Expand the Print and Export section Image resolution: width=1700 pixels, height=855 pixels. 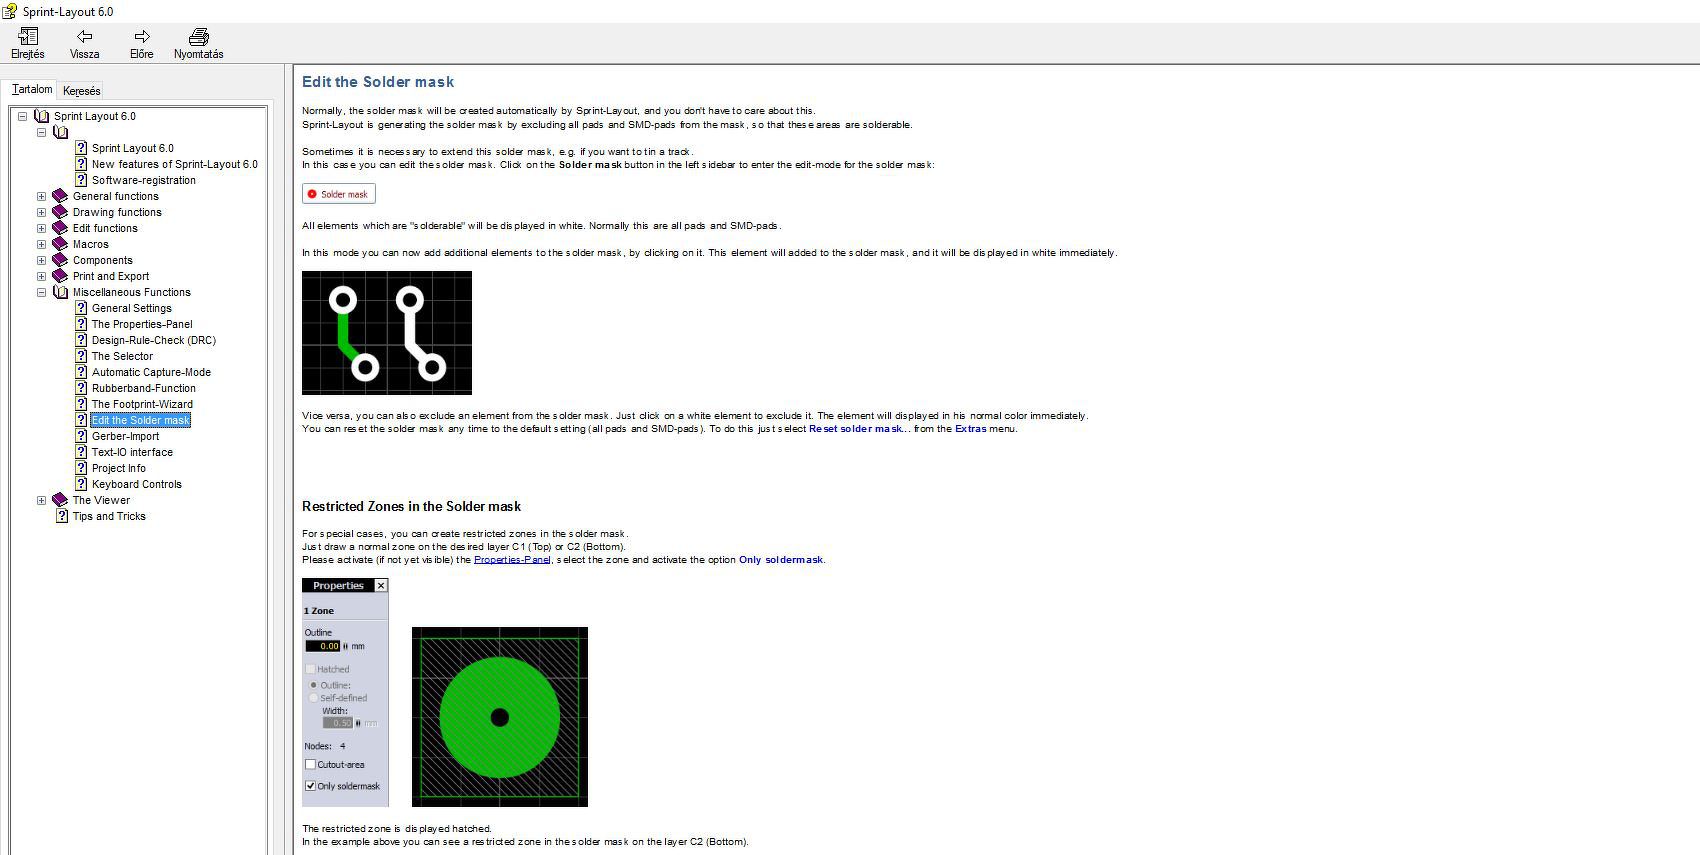[x=41, y=276]
